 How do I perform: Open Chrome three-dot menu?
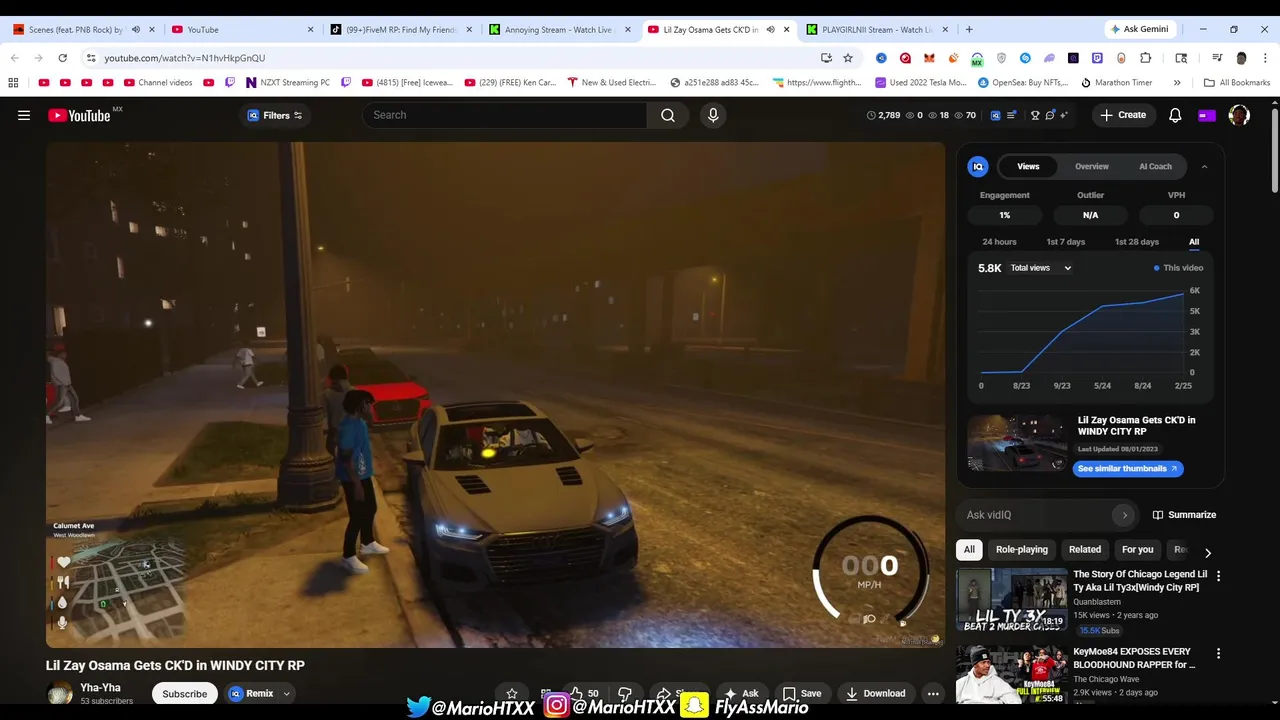pos(1265,58)
